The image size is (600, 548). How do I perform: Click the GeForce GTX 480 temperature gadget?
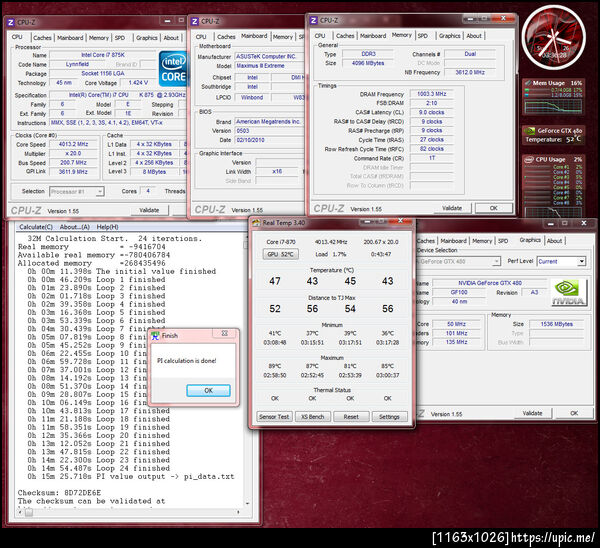point(553,135)
